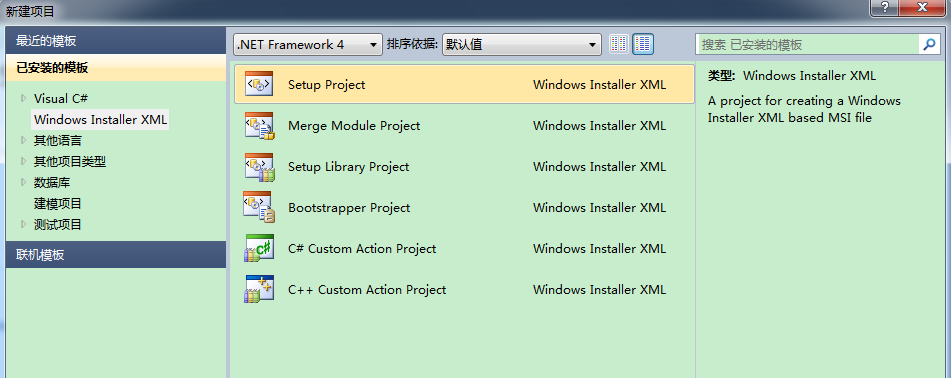Select 建模项目 in the template tree
Screen dimensions: 951x378
click(x=58, y=203)
